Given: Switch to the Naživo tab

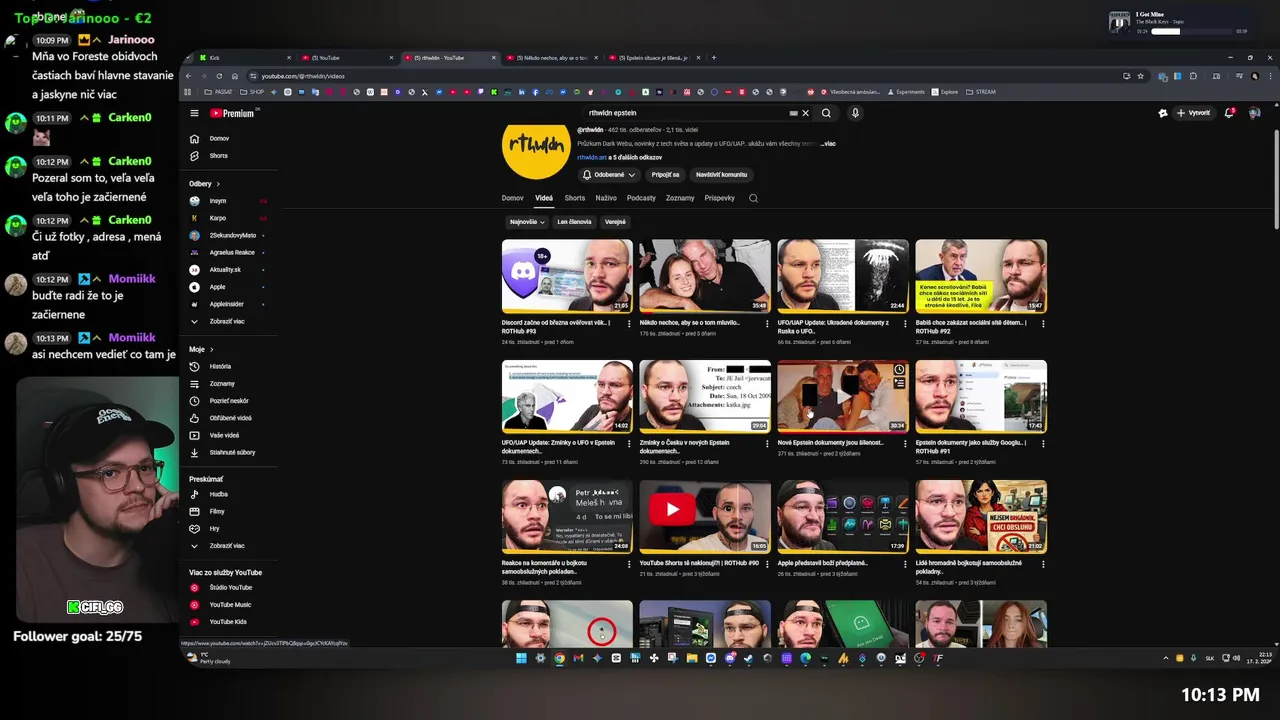Looking at the screenshot, I should tap(606, 198).
